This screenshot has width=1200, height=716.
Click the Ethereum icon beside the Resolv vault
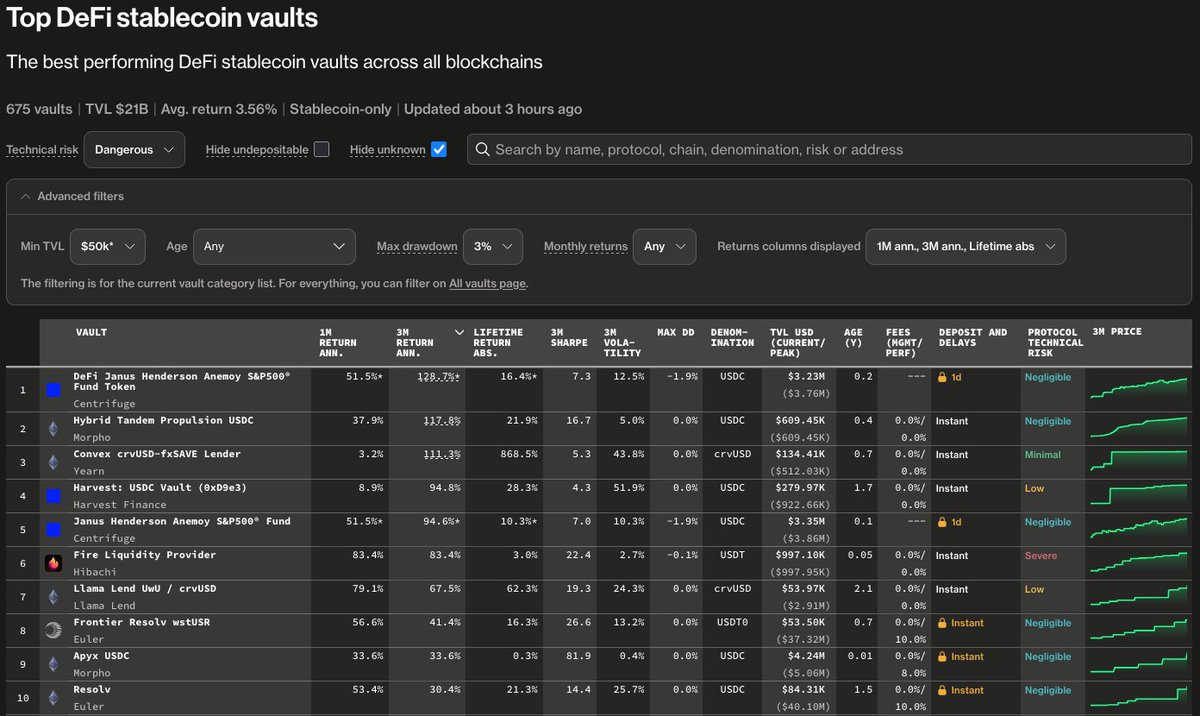coord(54,698)
